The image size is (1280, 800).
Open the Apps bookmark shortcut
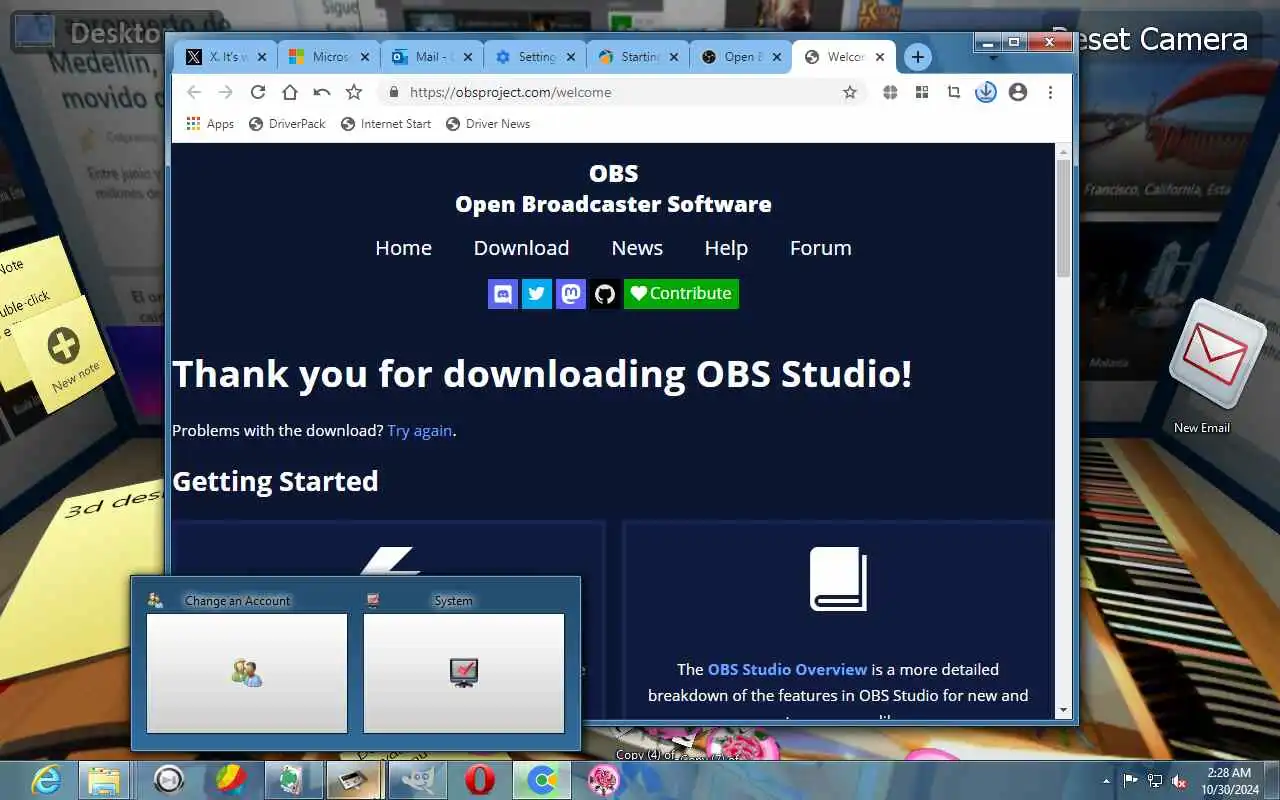210,124
